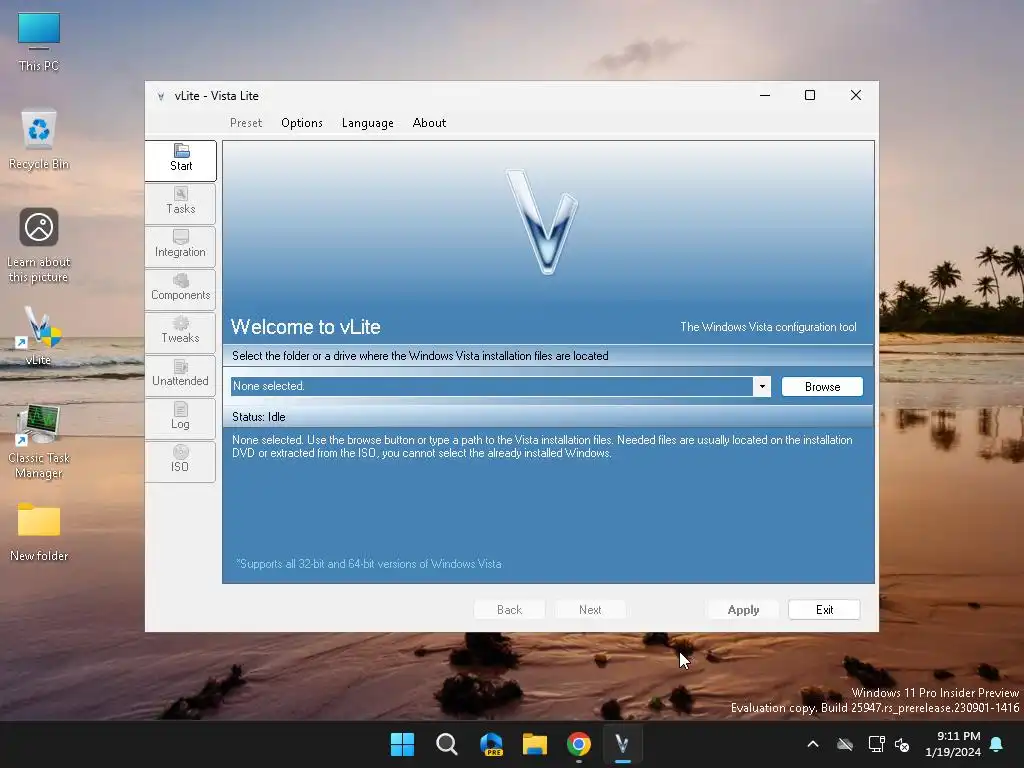Screen dimensions: 1024x768
Task: Switch to the Tweaks section
Action: [x=181, y=332]
